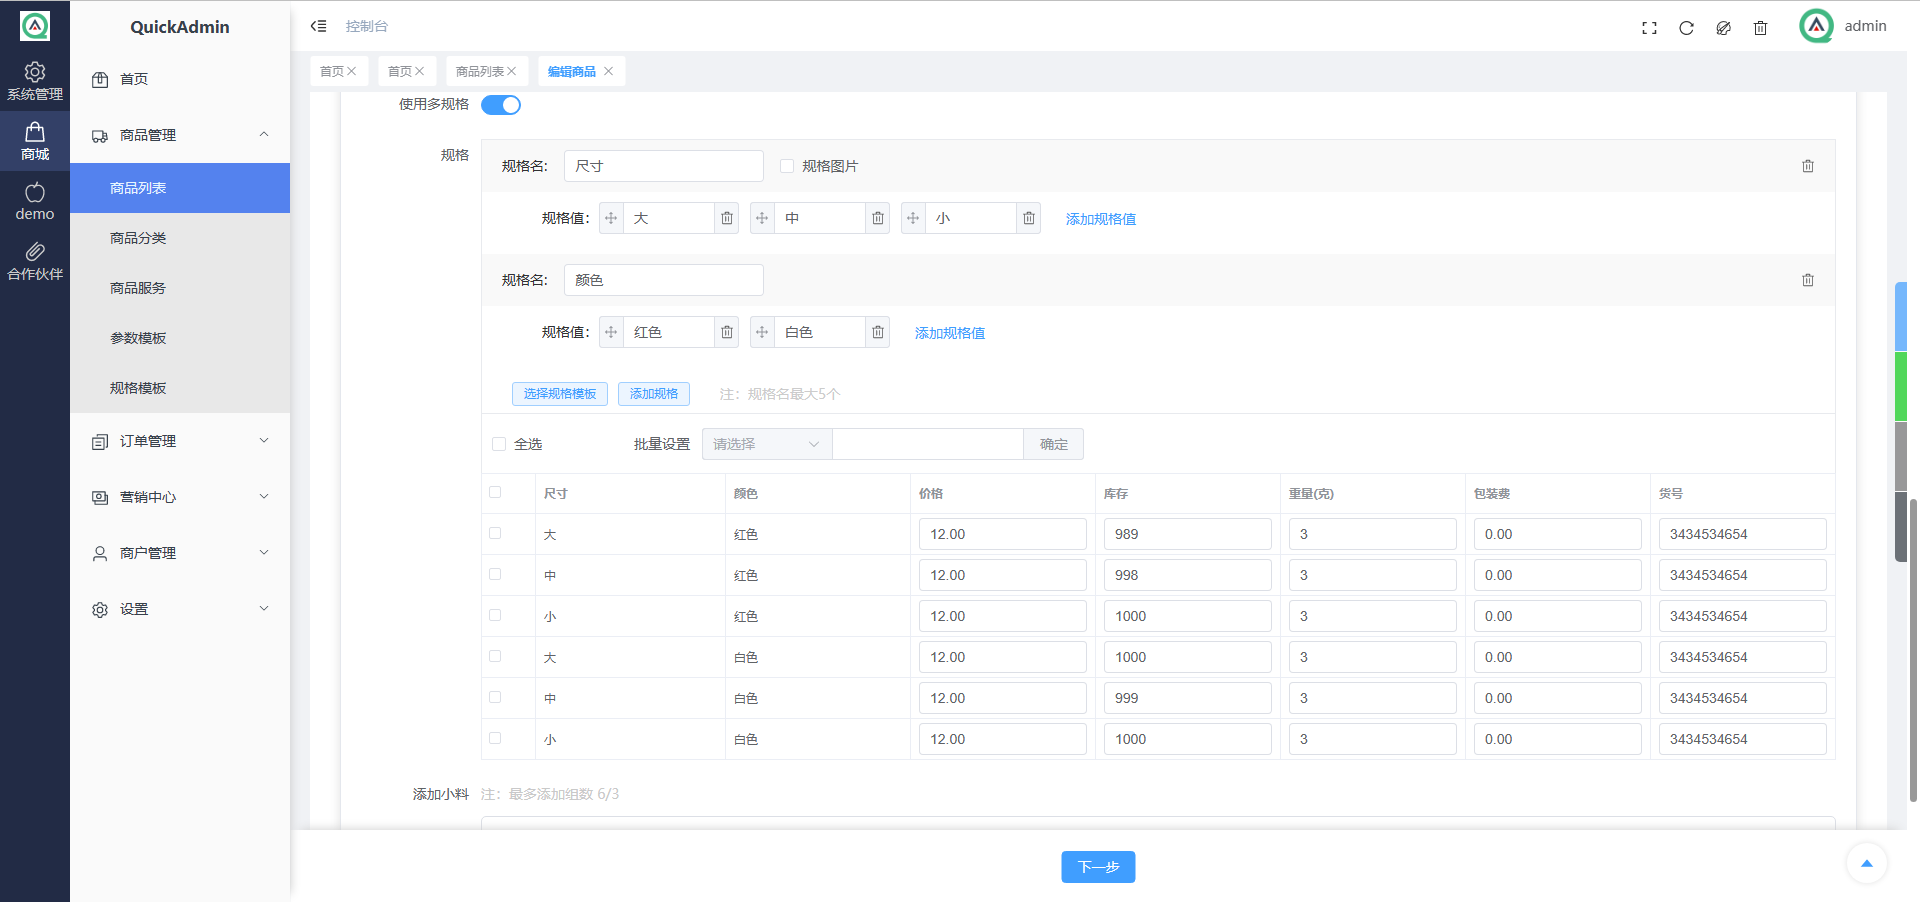The height and width of the screenshot is (902, 1920).
Task: Click the 下一步 button
Action: click(1098, 867)
